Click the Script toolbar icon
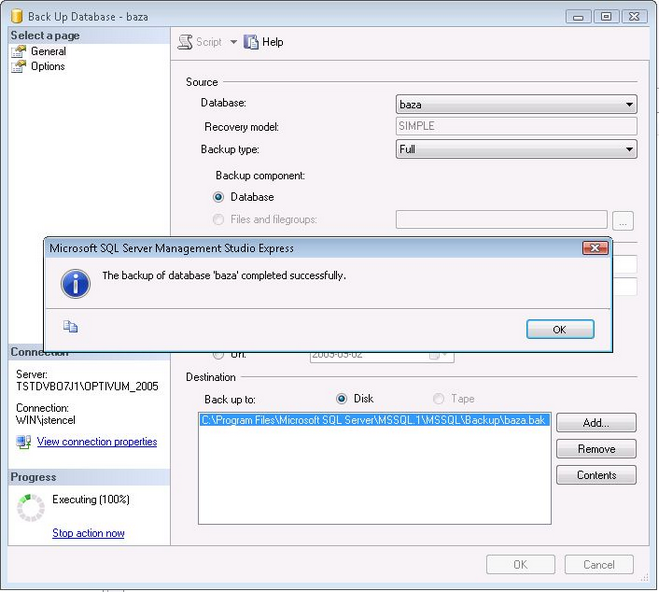This screenshot has width=659, height=592. coord(185,42)
